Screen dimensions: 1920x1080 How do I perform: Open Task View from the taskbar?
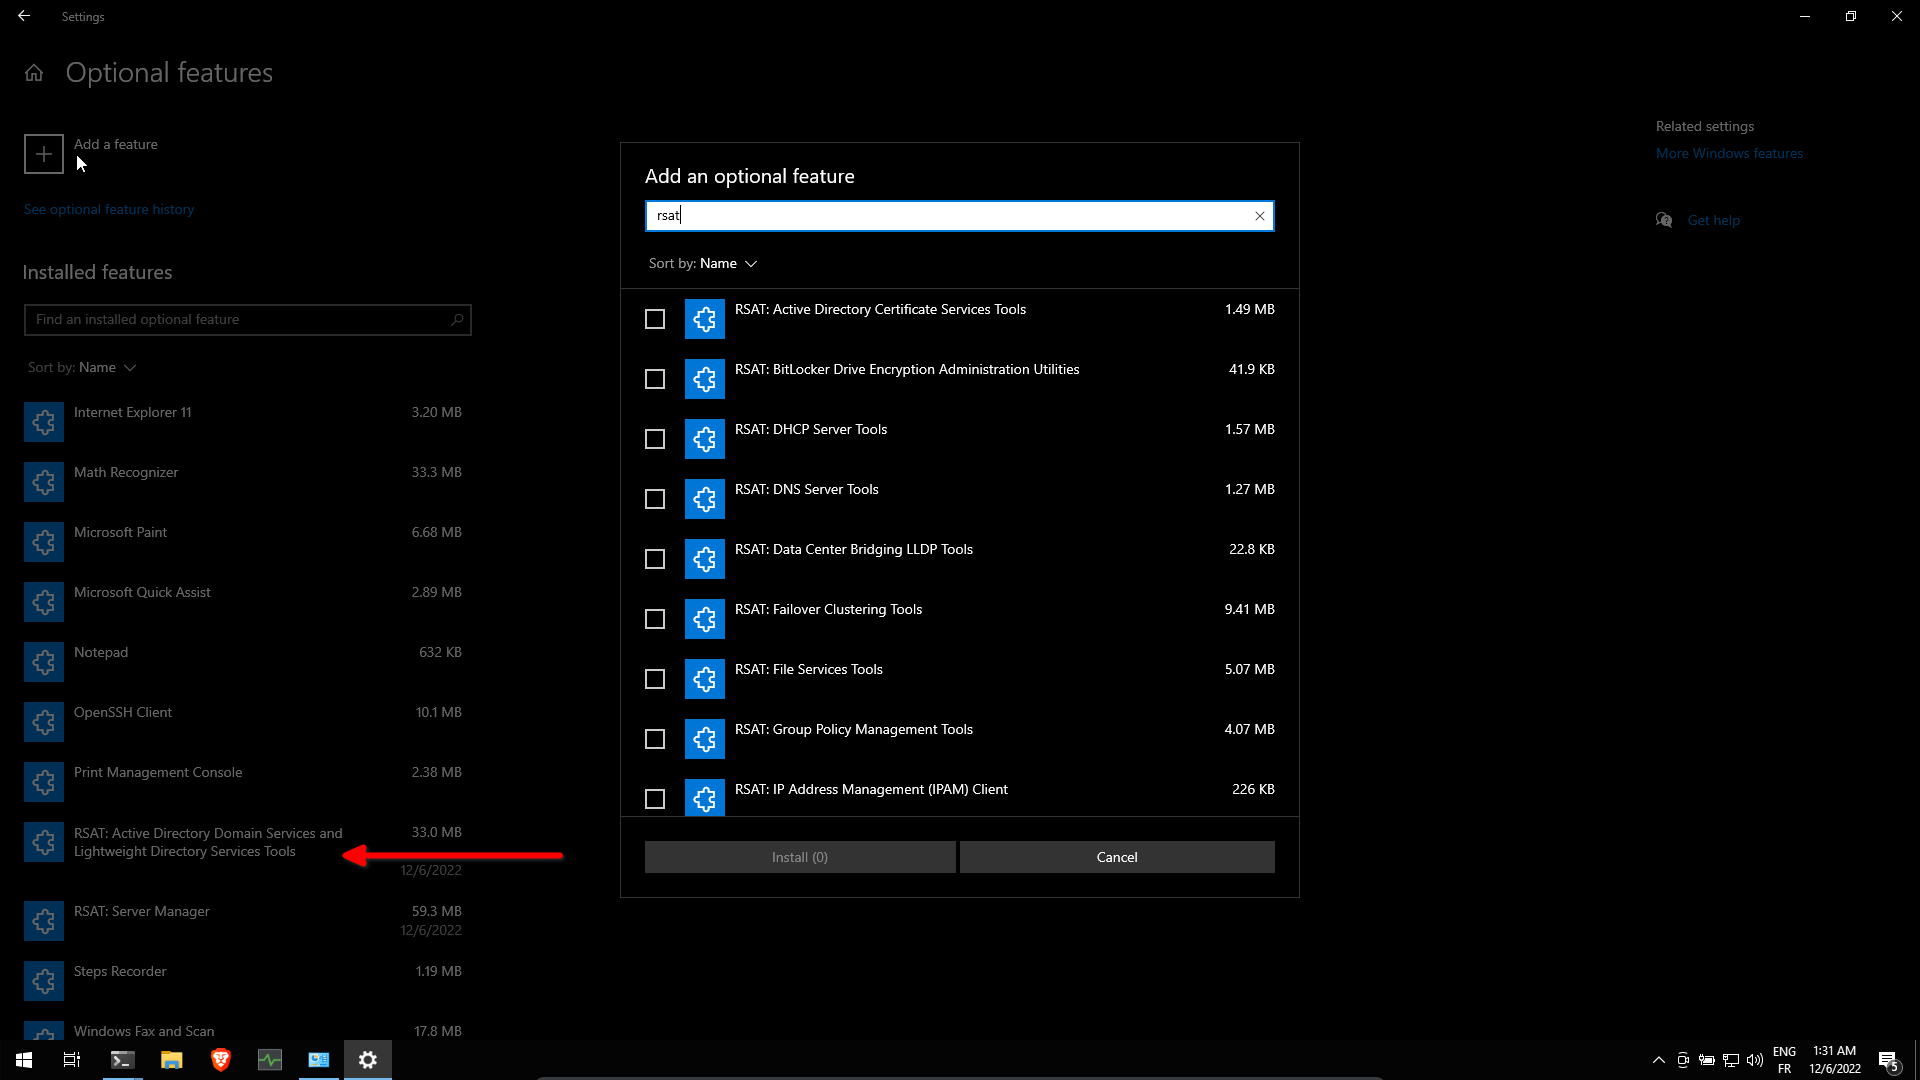(x=72, y=1060)
